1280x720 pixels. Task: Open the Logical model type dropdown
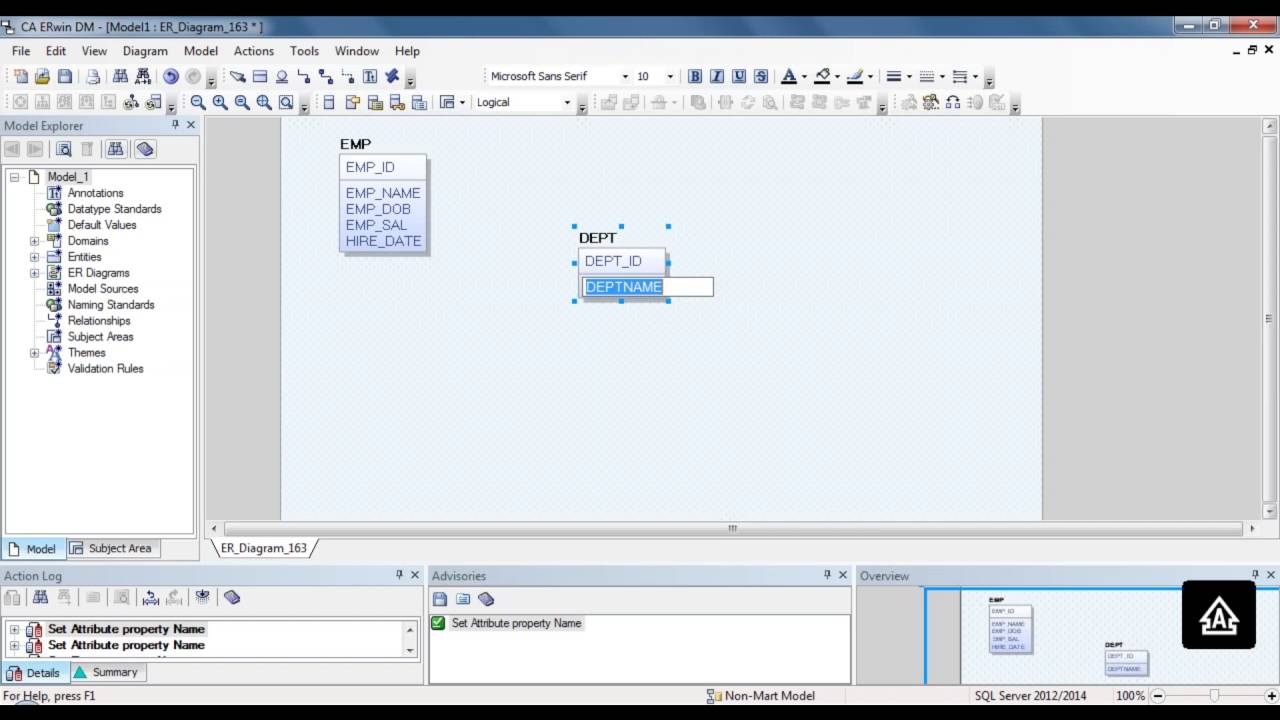coord(567,102)
